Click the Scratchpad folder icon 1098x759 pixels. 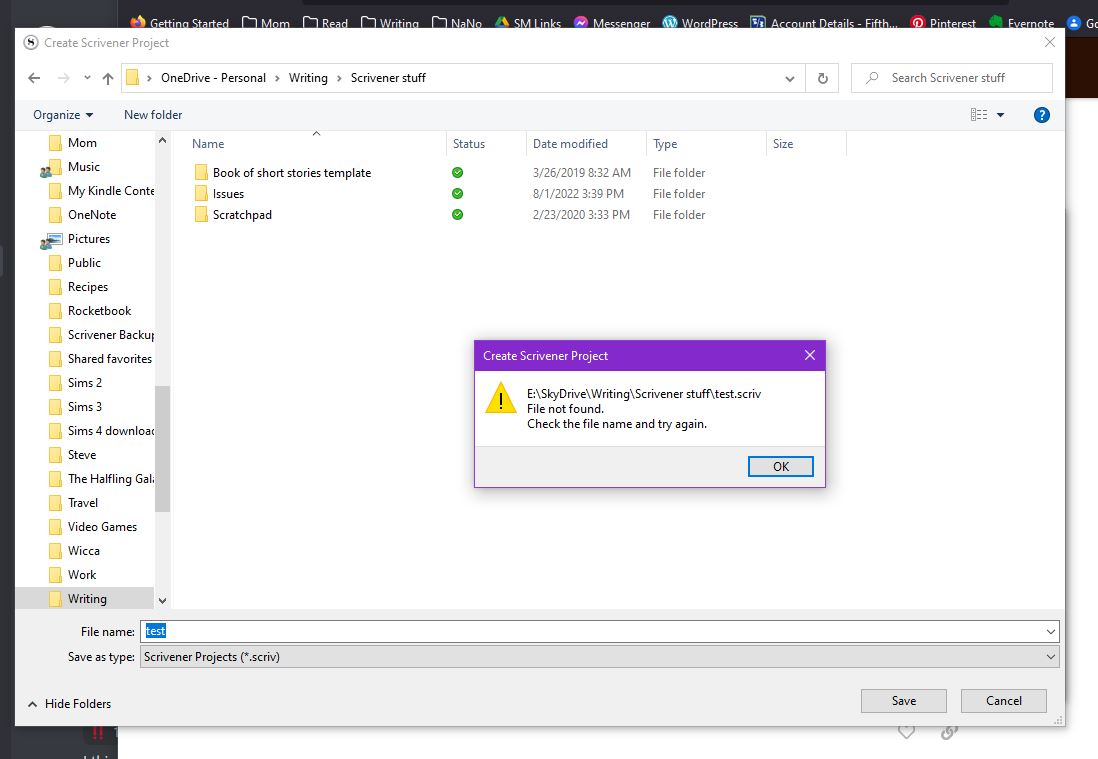(201, 214)
